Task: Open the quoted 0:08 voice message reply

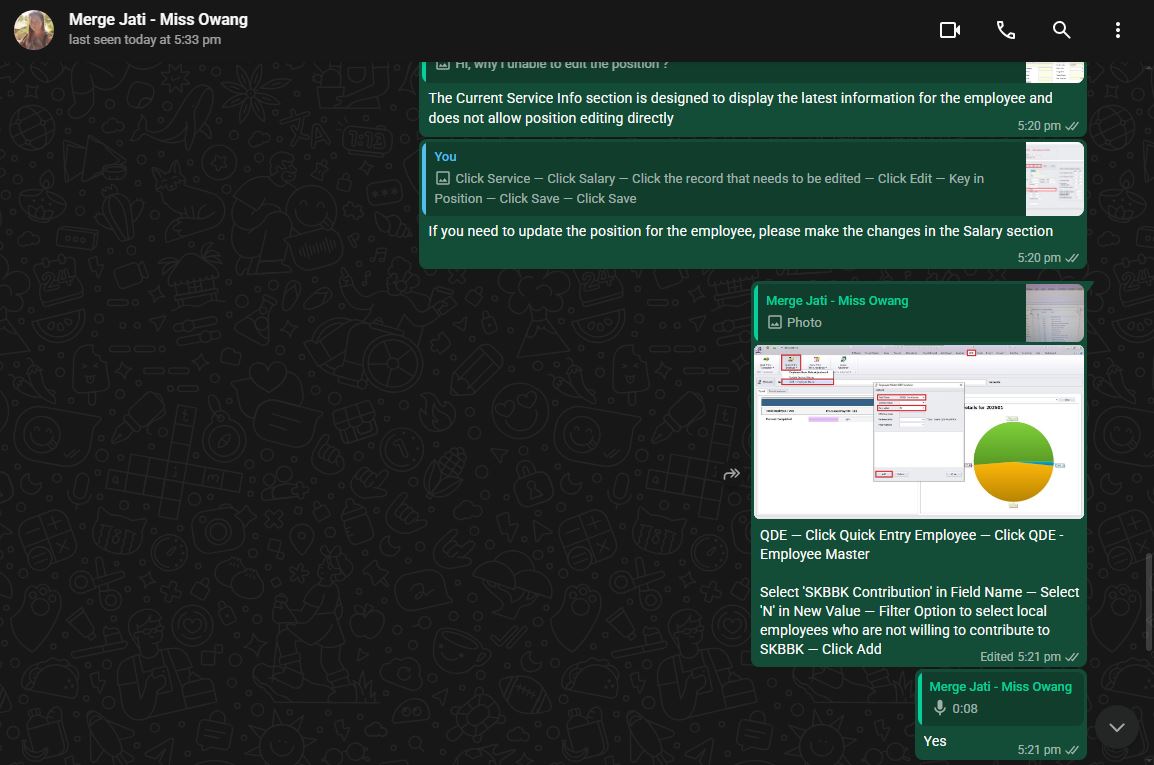Action: (1001, 697)
